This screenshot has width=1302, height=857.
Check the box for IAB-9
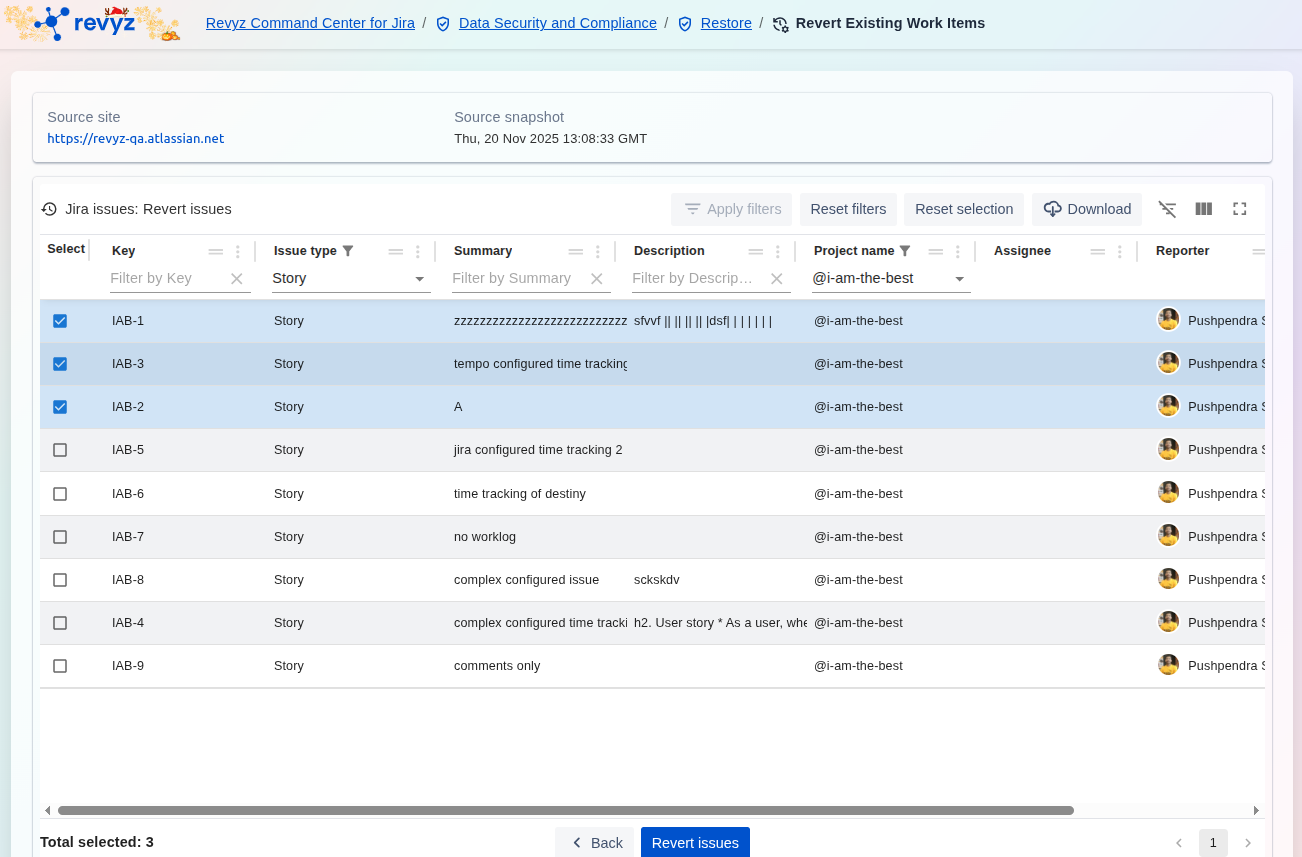60,666
